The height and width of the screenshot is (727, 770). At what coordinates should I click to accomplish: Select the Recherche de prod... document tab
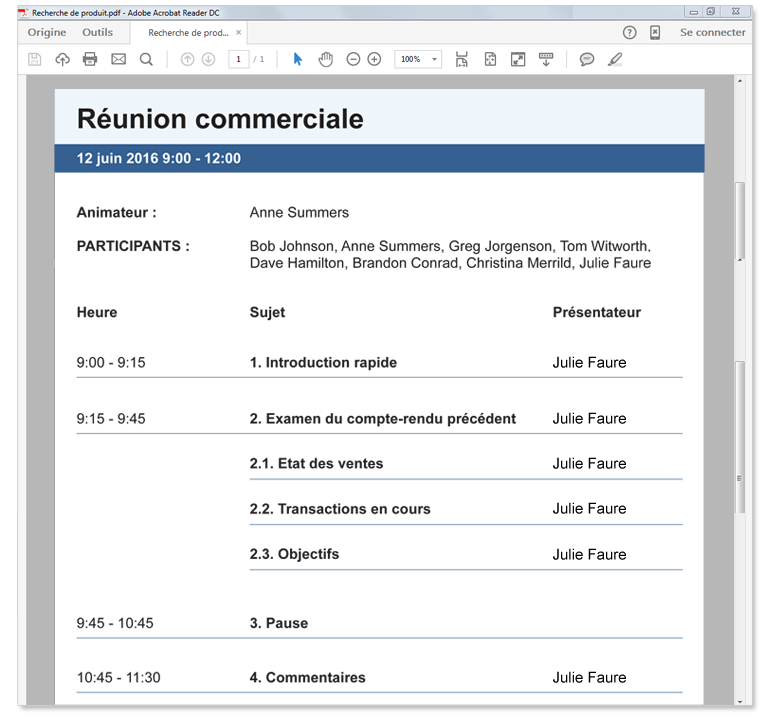188,33
